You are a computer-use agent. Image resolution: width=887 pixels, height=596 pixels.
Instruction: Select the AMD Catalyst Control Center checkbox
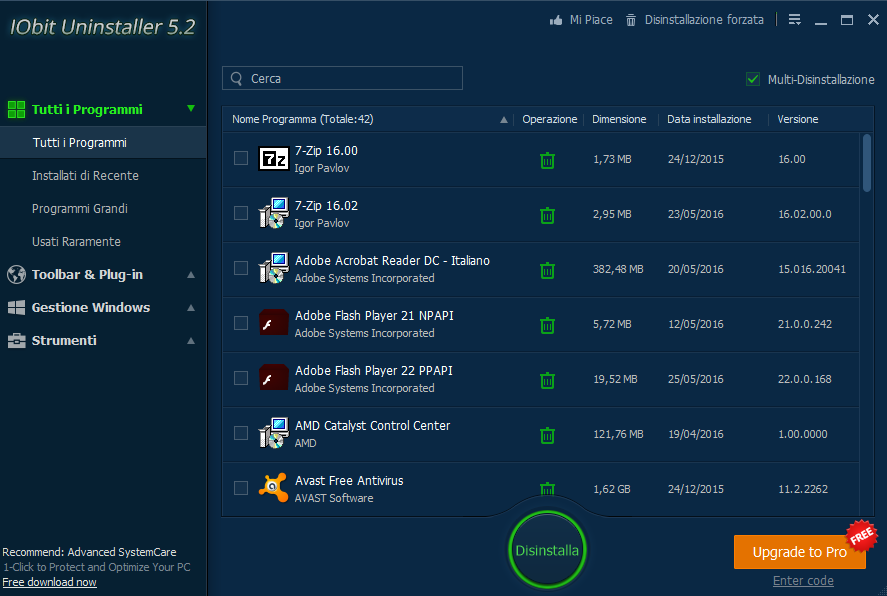pos(241,433)
